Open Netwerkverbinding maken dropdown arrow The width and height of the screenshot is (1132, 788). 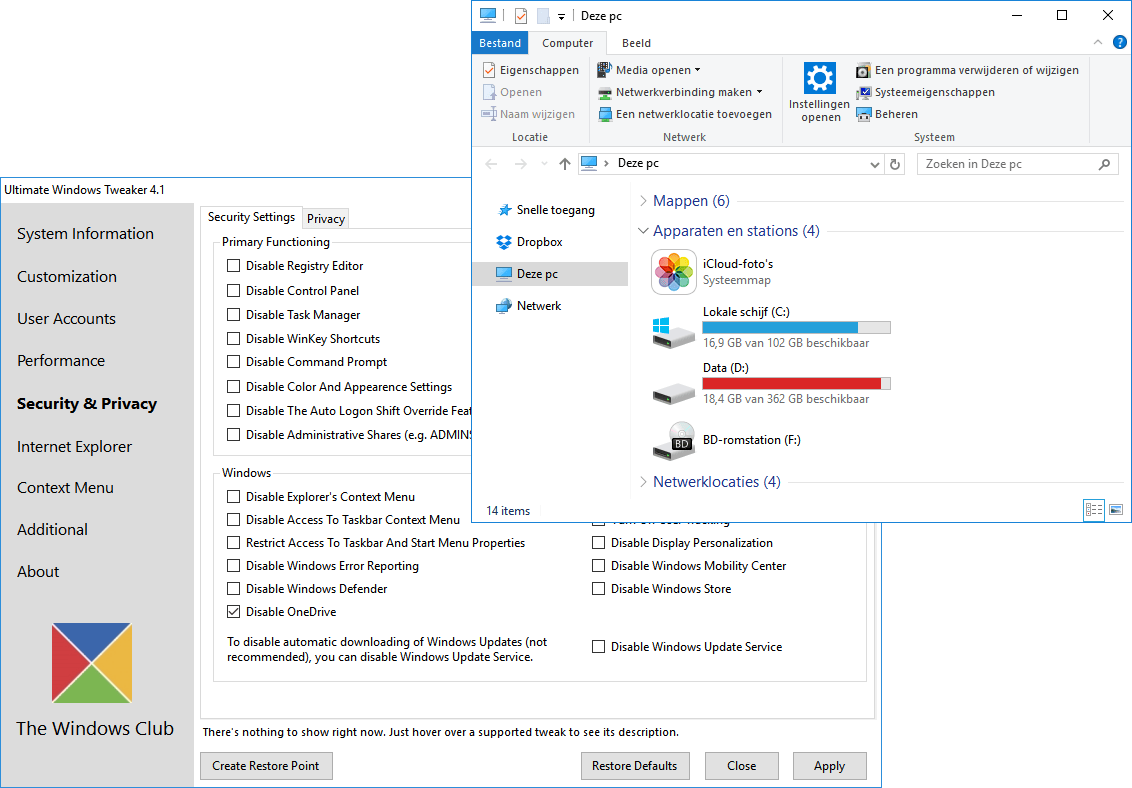[759, 92]
